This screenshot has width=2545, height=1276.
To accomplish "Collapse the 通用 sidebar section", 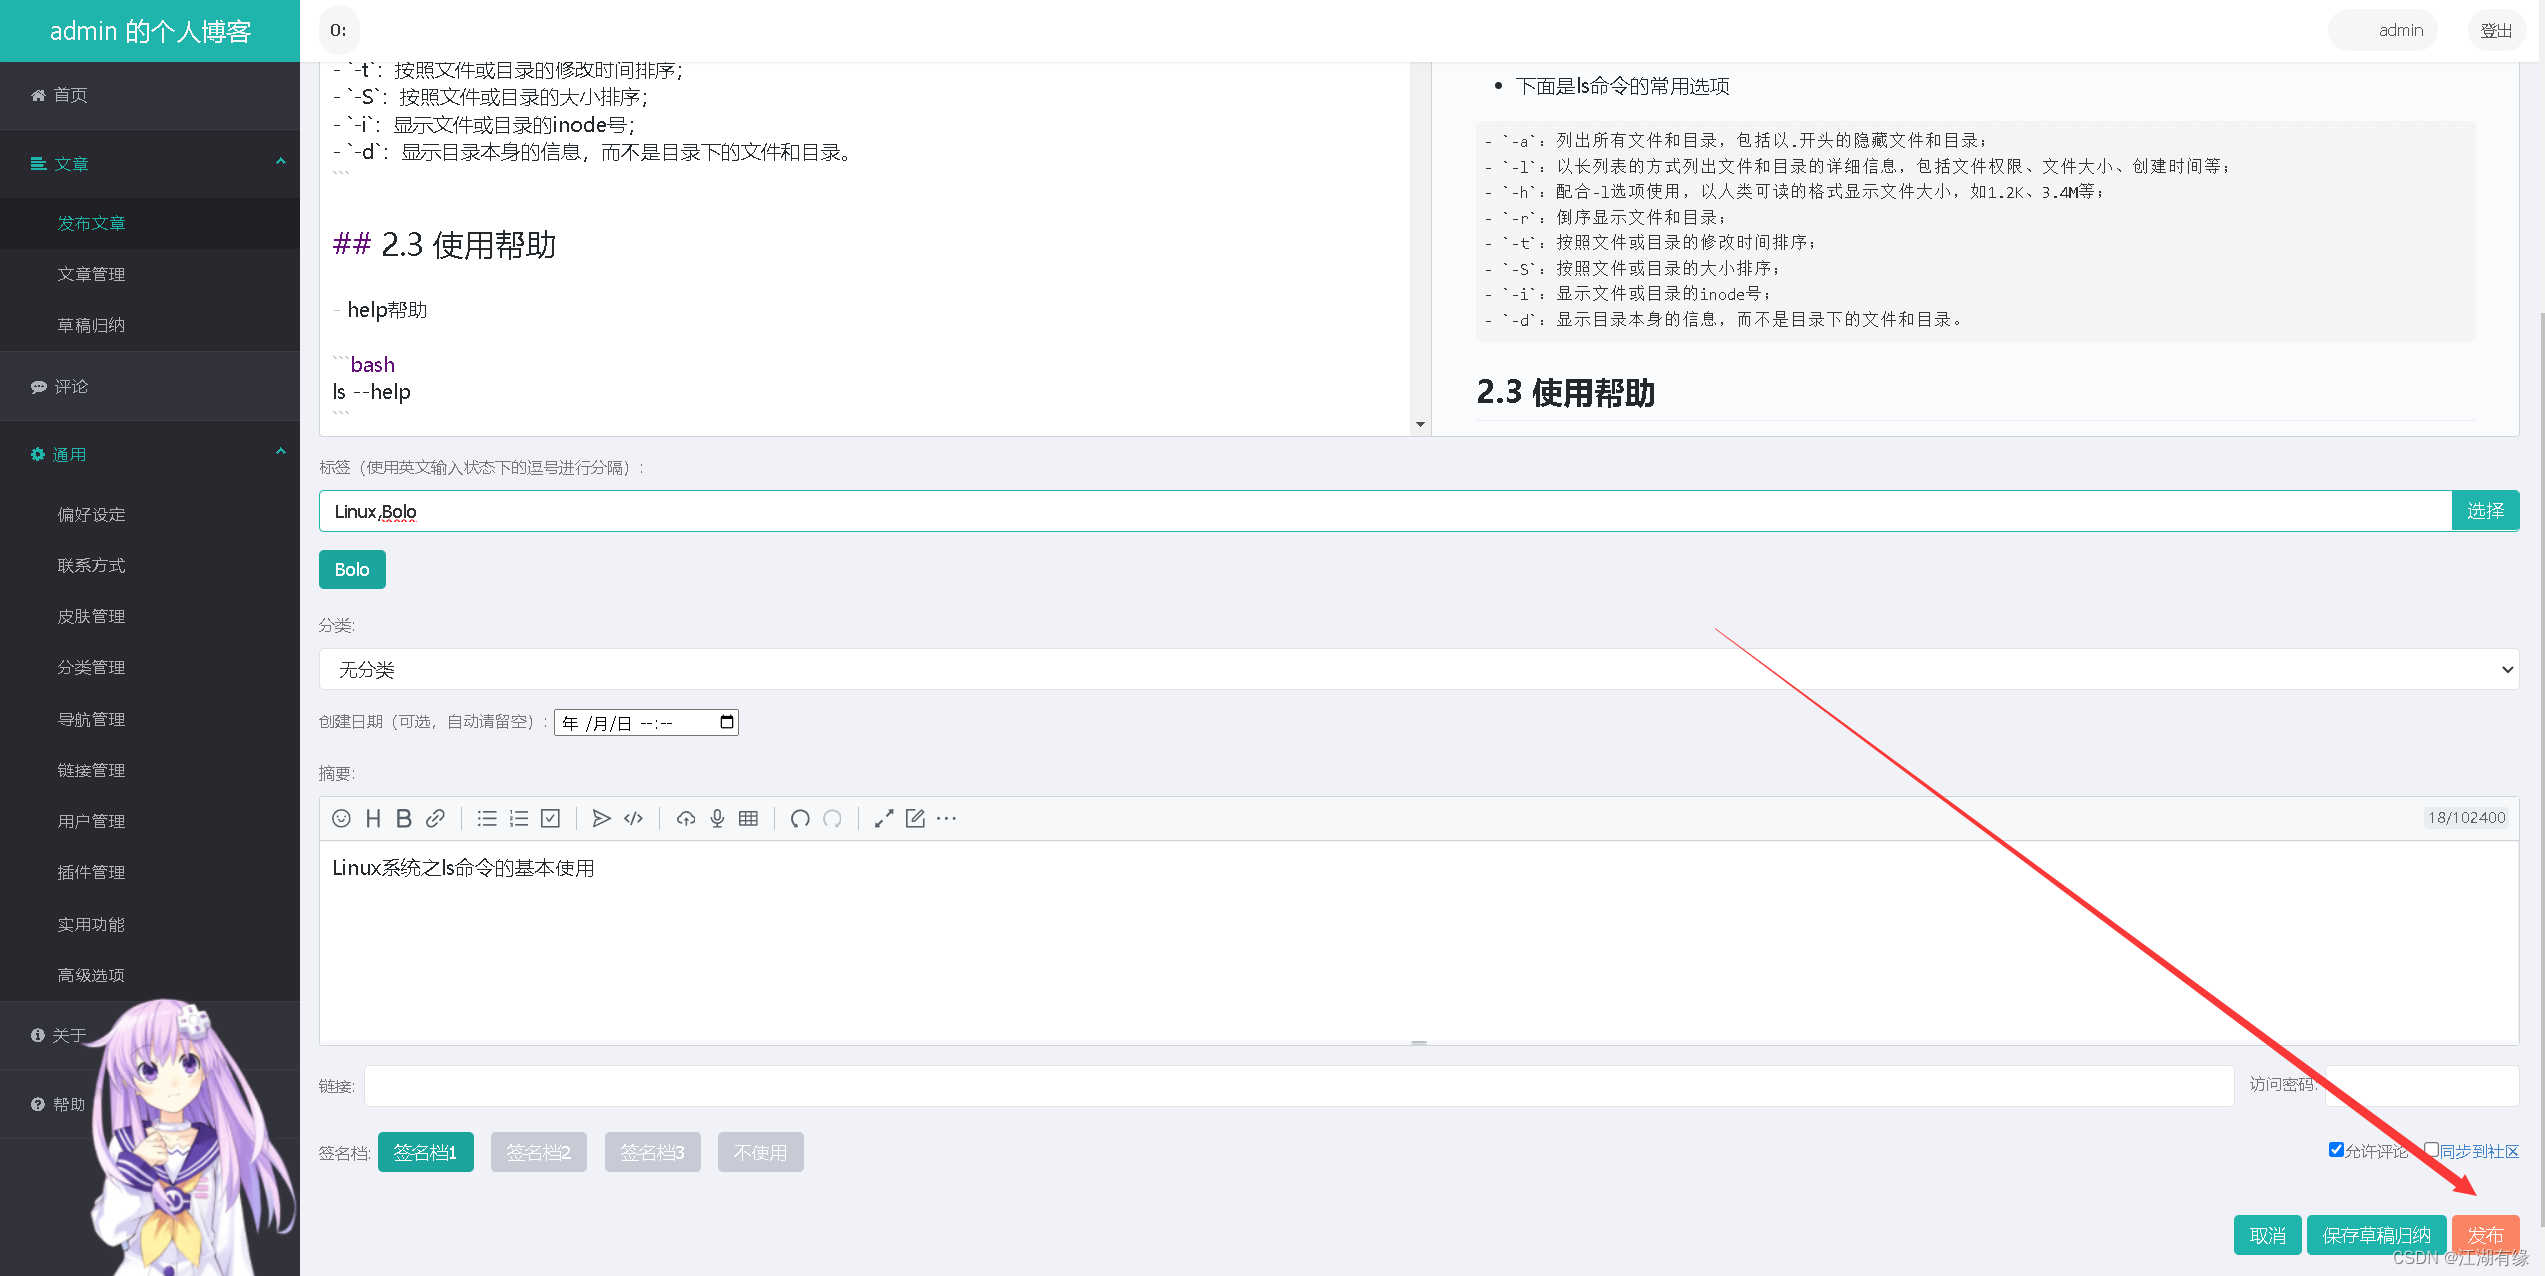I will click(150, 454).
